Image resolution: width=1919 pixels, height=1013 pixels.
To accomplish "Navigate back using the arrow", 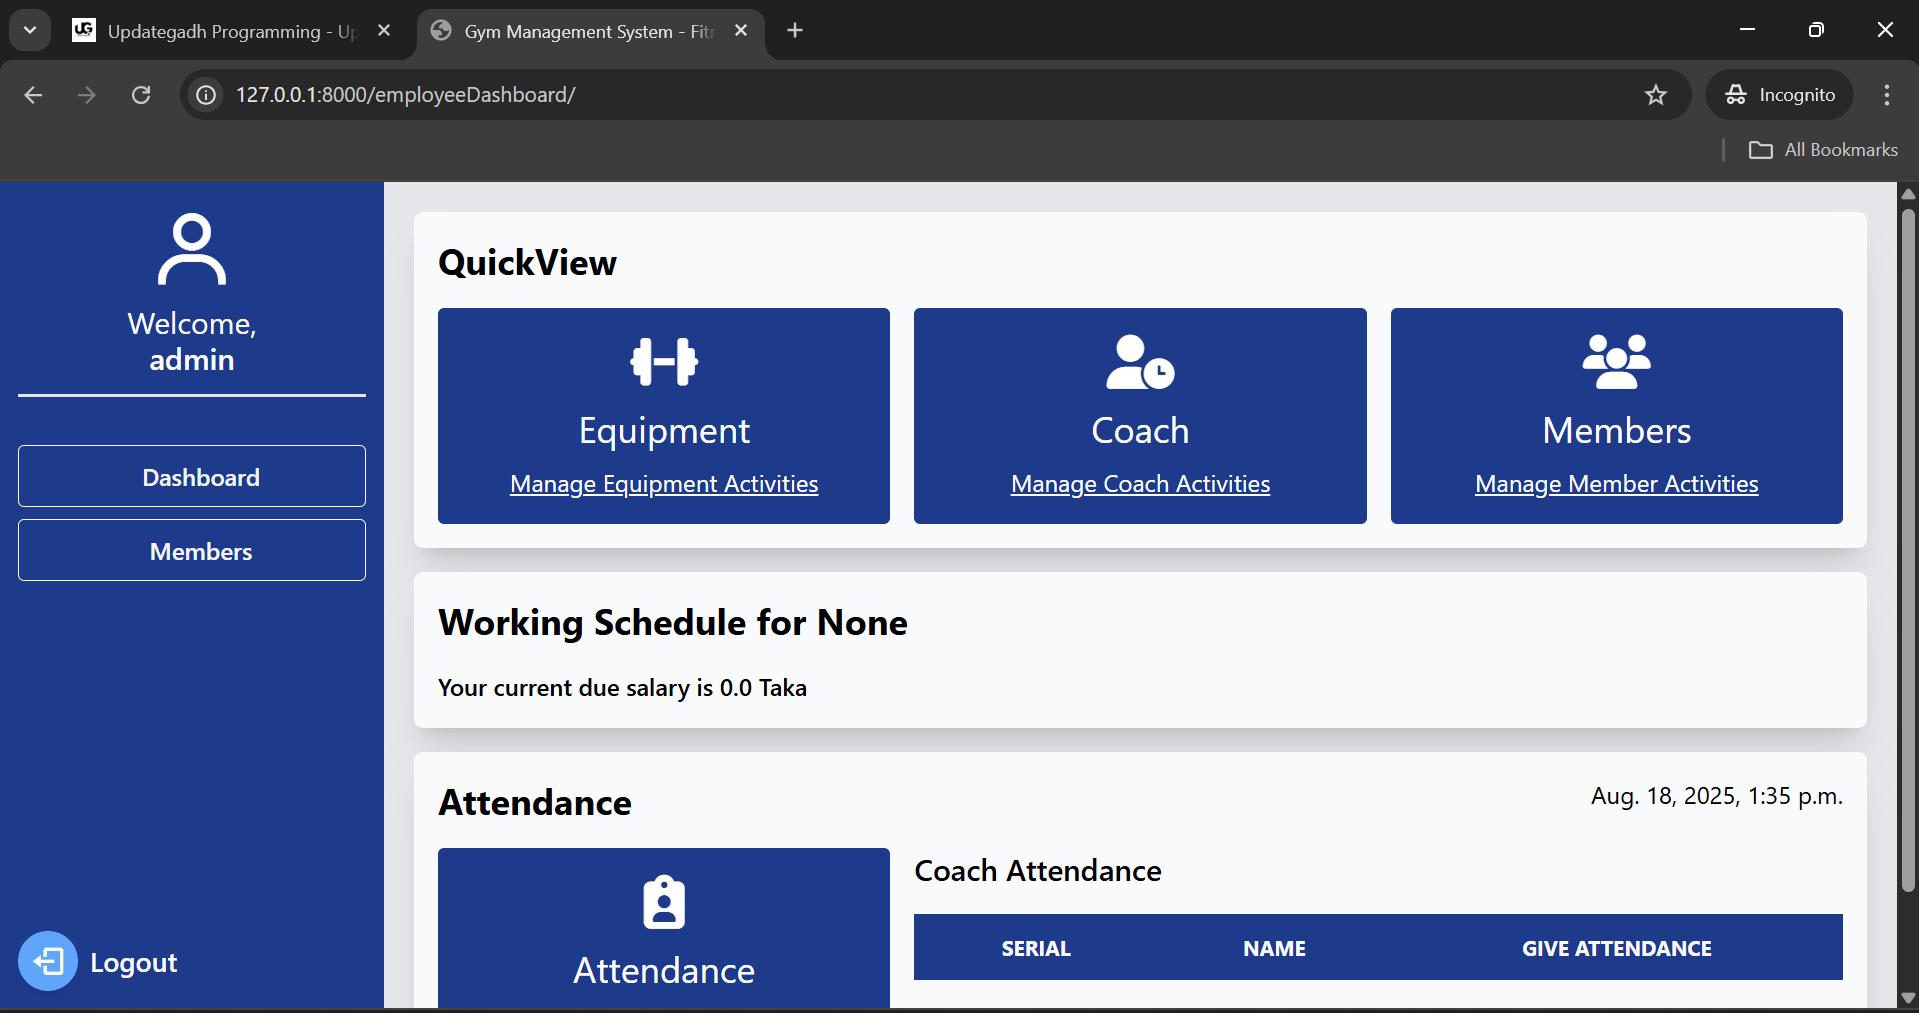I will pyautogui.click(x=33, y=94).
